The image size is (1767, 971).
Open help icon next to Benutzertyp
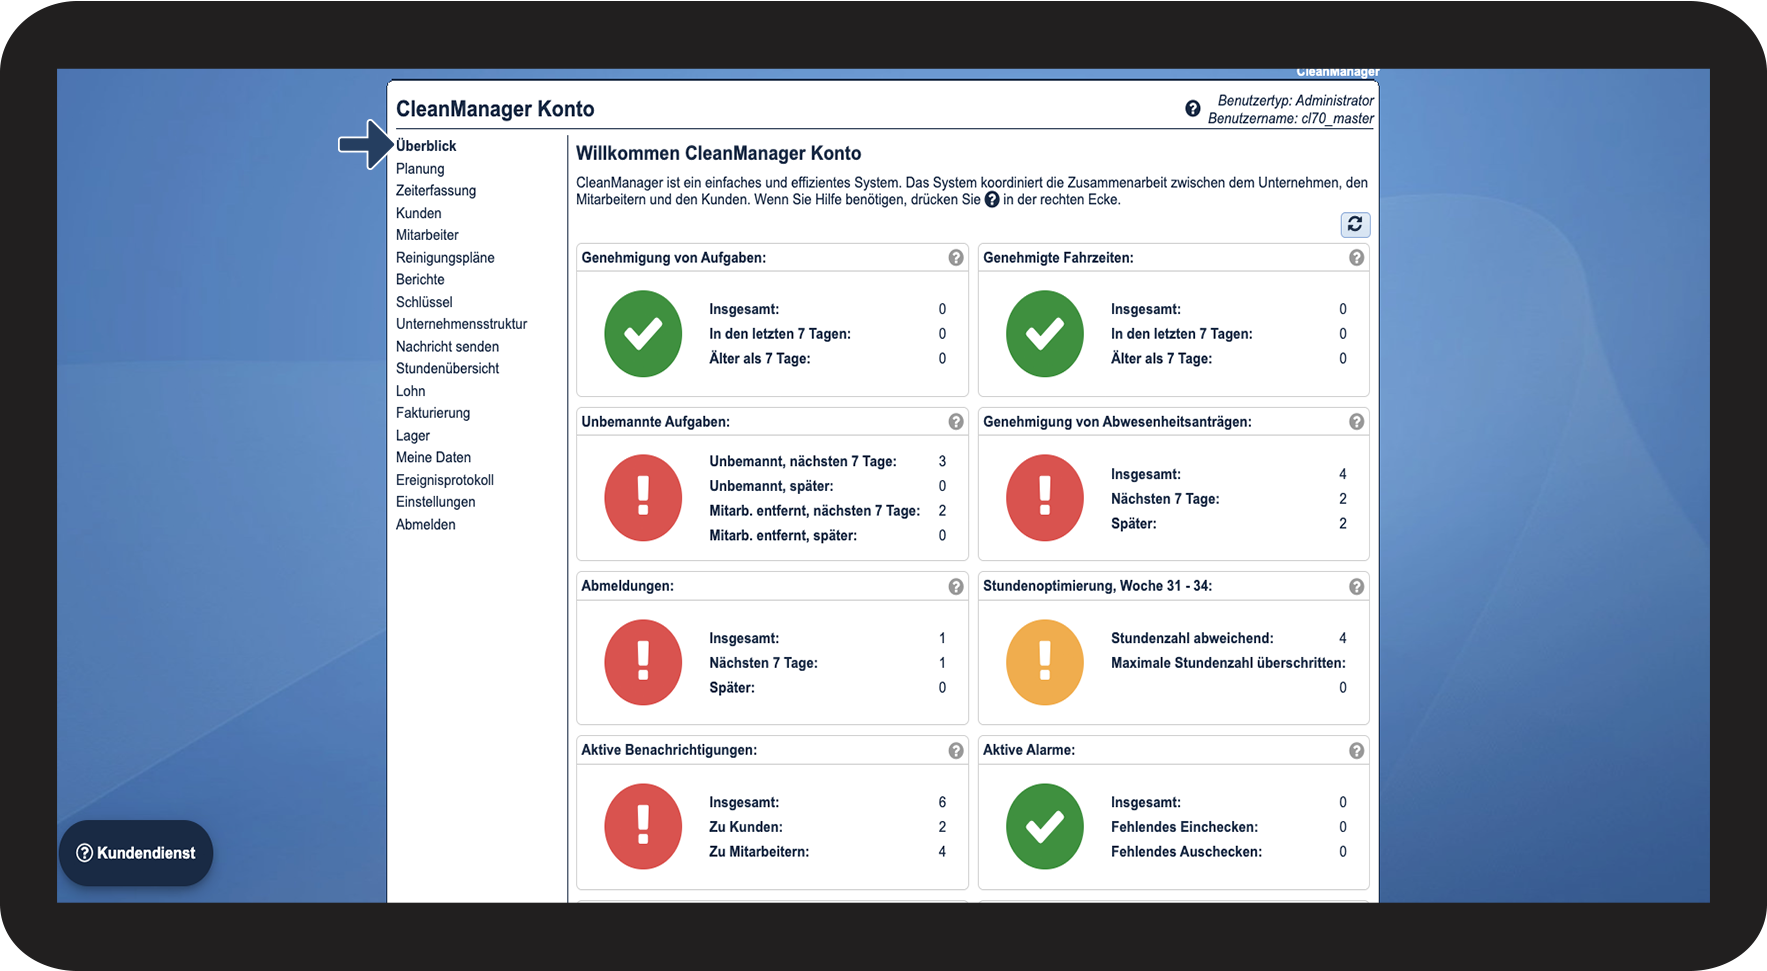[x=1193, y=109]
